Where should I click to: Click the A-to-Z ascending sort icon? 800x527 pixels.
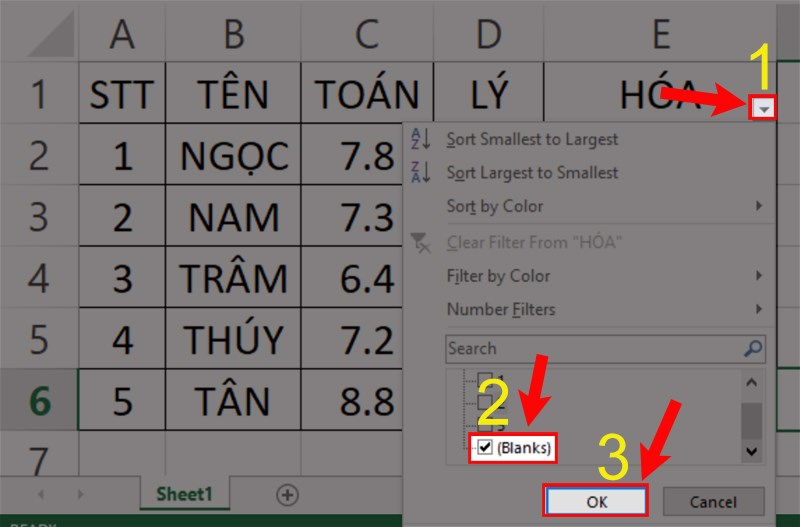click(421, 139)
